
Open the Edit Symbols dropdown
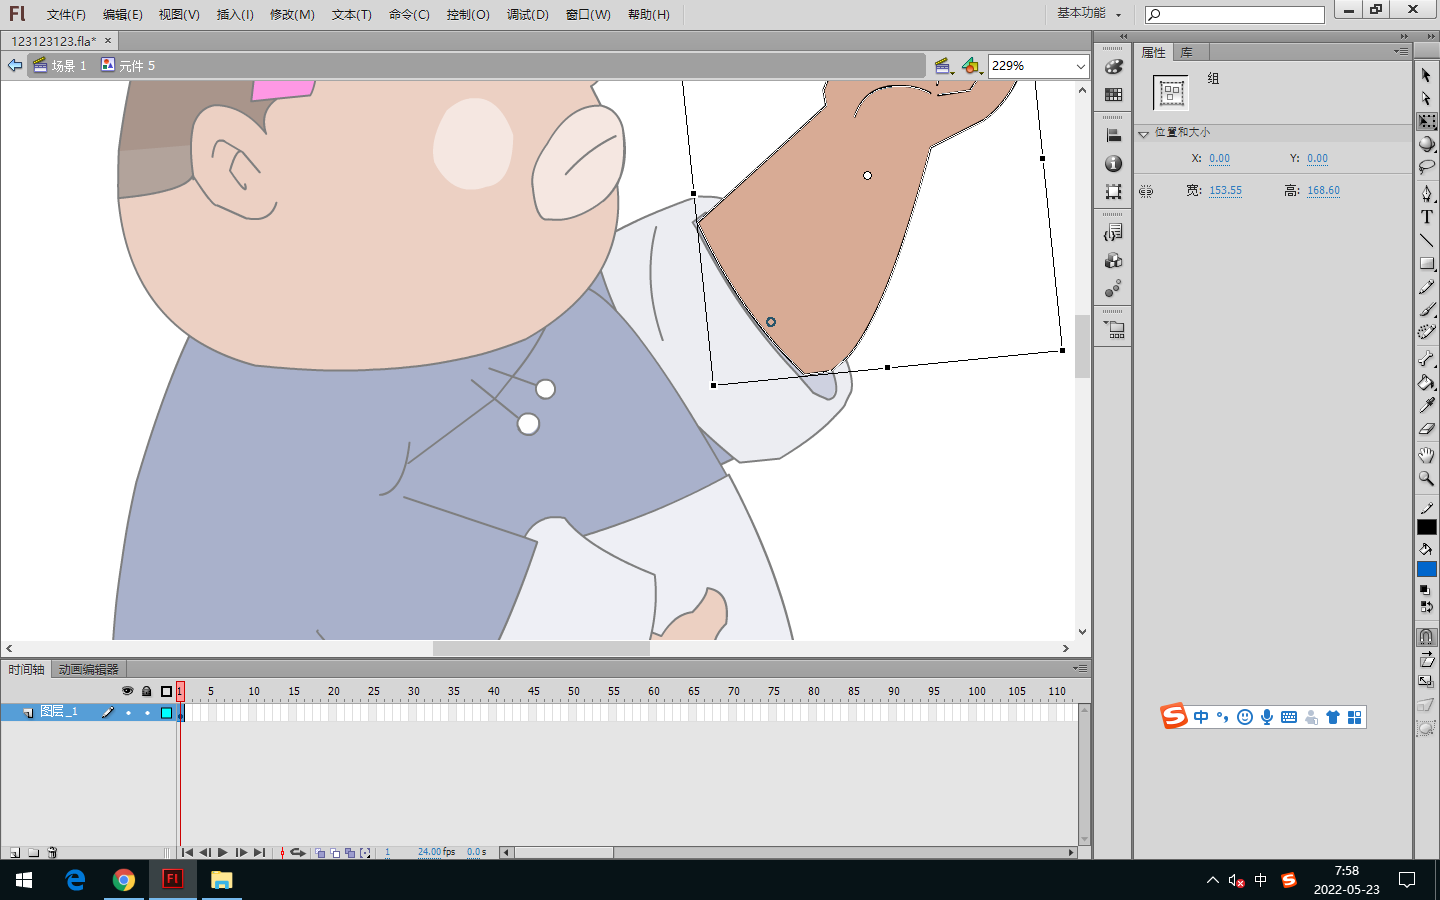tap(971, 66)
